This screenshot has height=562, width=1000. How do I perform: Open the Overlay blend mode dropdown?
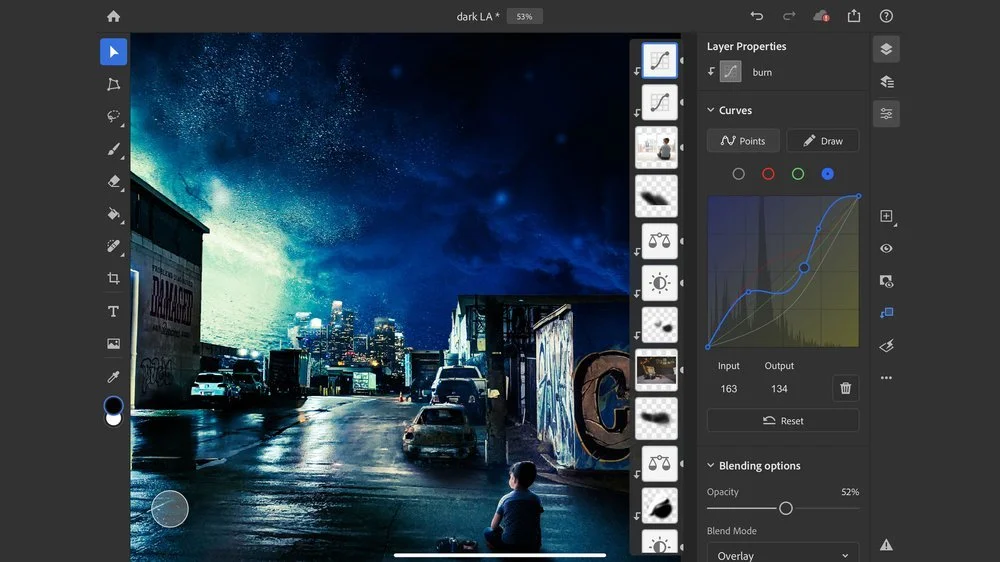(x=783, y=555)
